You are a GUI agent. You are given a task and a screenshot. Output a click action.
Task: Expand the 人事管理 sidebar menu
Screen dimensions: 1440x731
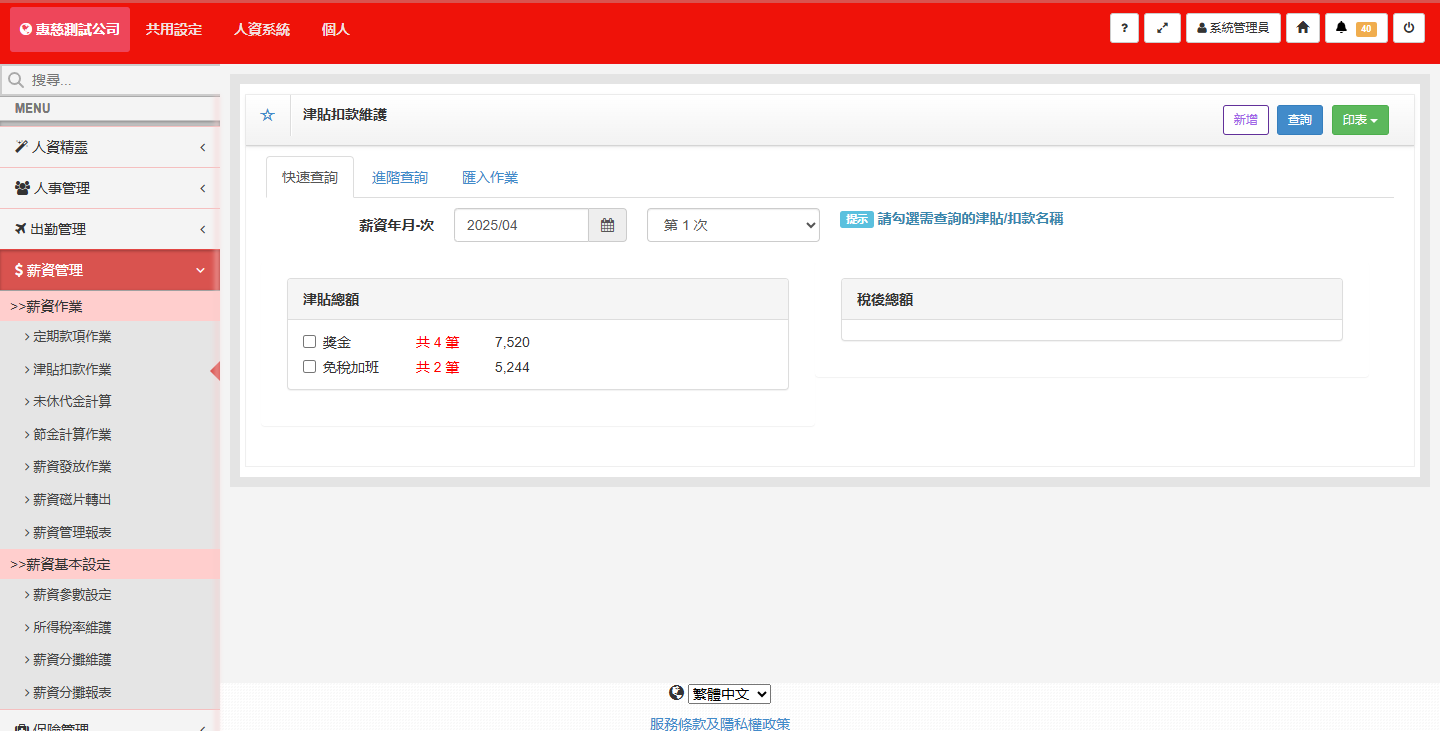[x=110, y=188]
